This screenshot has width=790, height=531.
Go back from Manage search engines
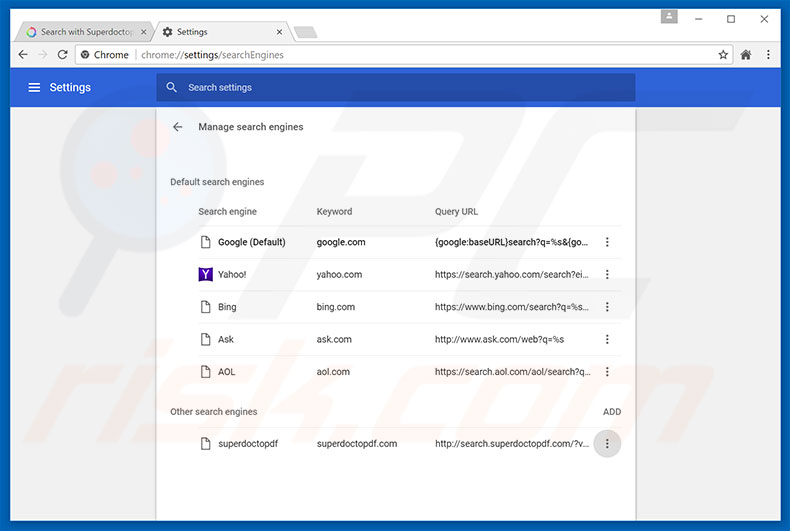click(x=177, y=127)
